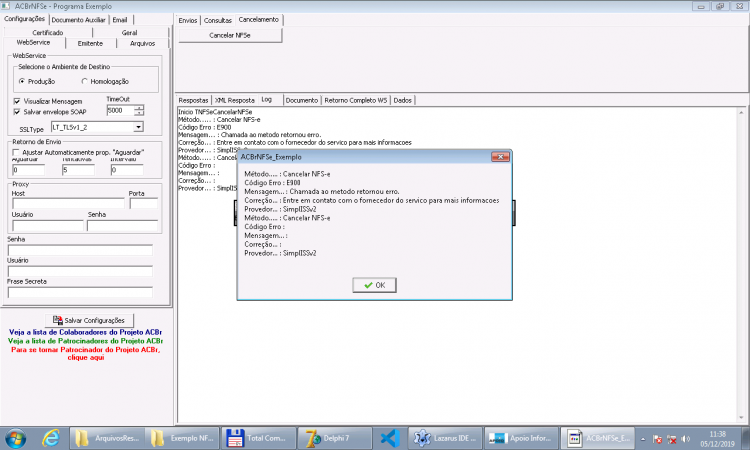Click the Aguardar value field
Image resolution: width=750 pixels, height=450 pixels.
point(29,170)
